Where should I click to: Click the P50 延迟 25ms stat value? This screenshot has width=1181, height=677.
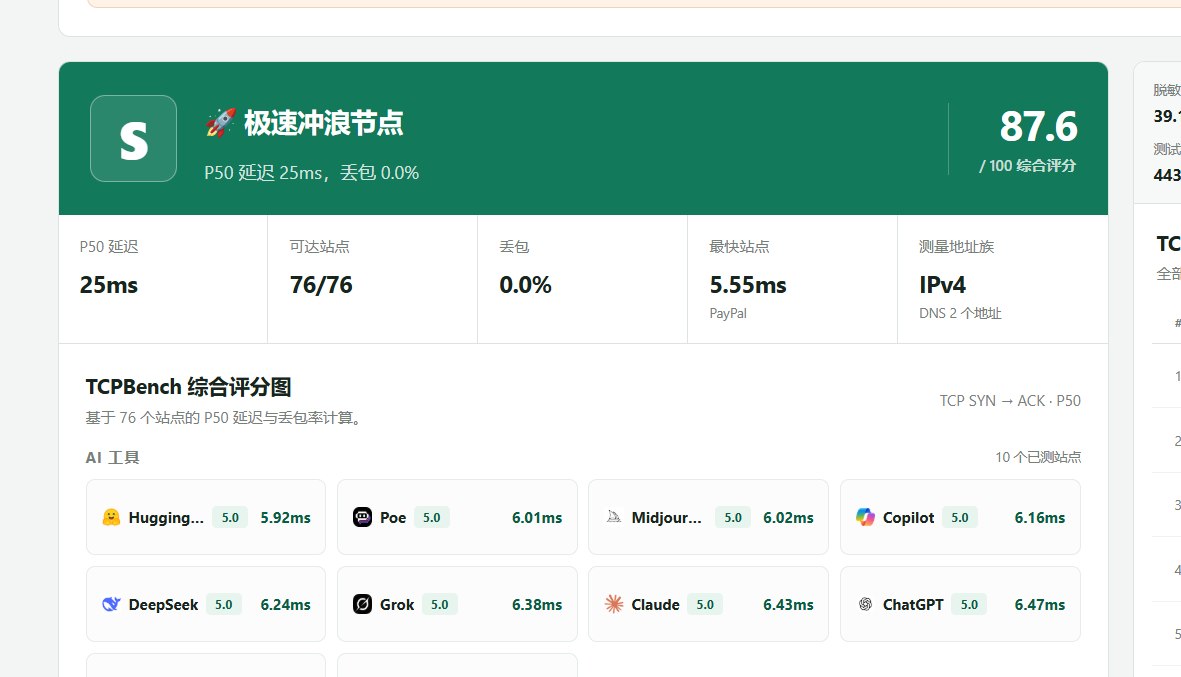click(109, 285)
